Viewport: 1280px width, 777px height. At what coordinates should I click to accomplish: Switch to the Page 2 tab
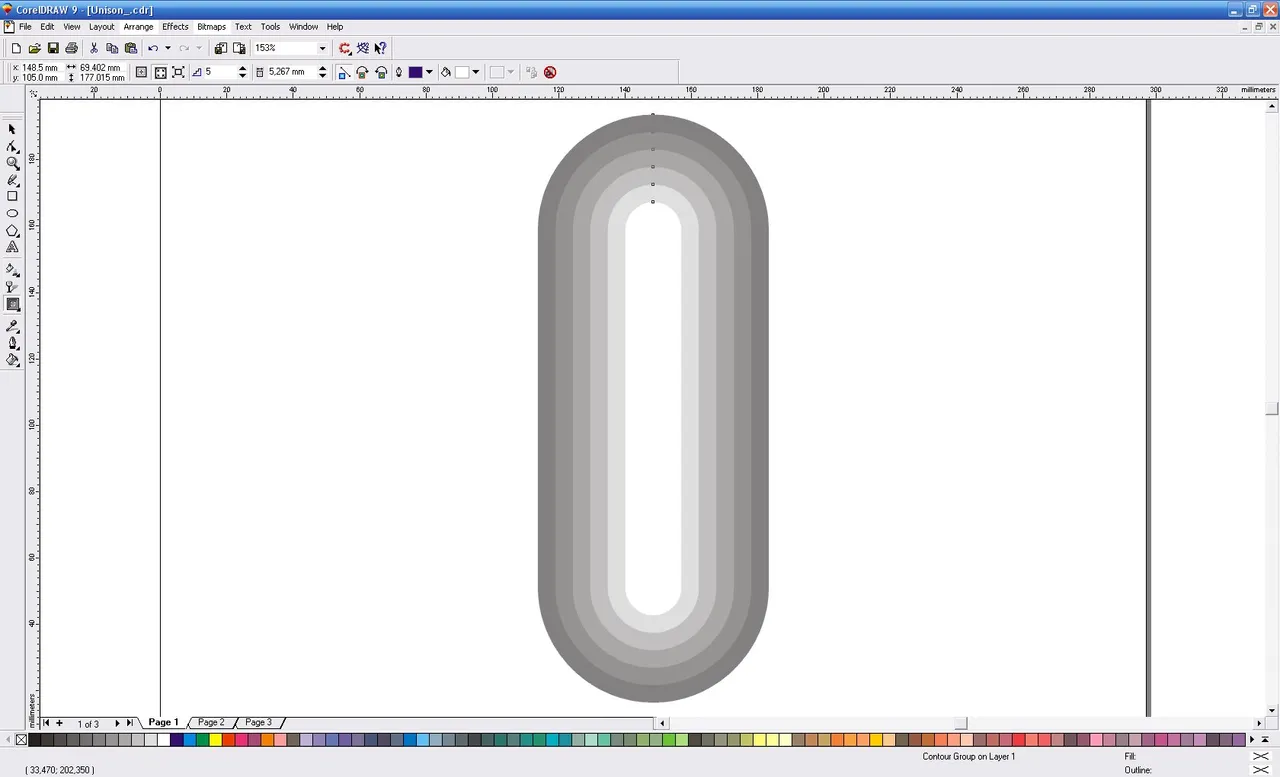(211, 722)
